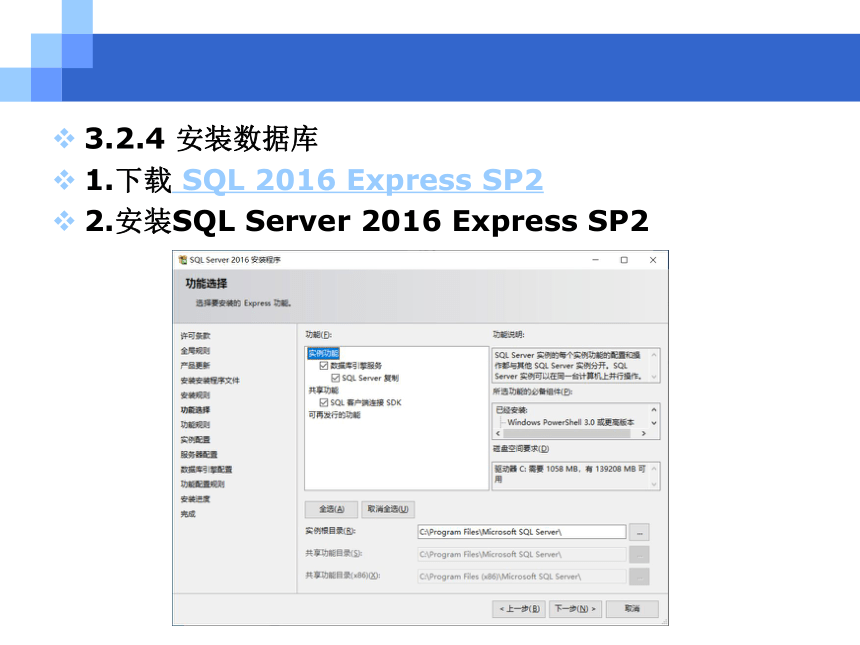Browse for the 实例根目录 folder

click(x=640, y=532)
